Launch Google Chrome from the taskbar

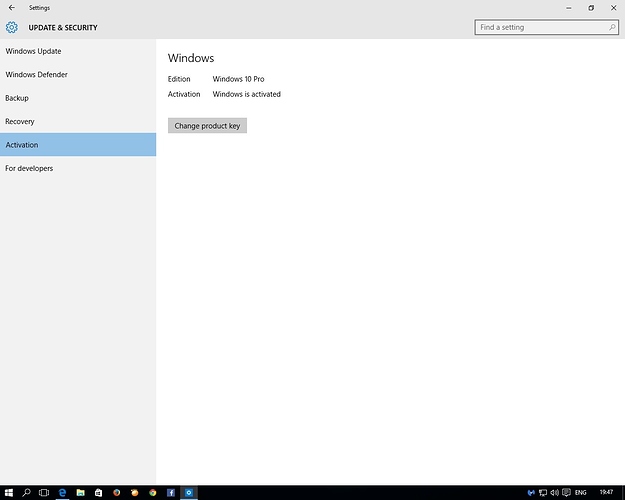tap(153, 493)
